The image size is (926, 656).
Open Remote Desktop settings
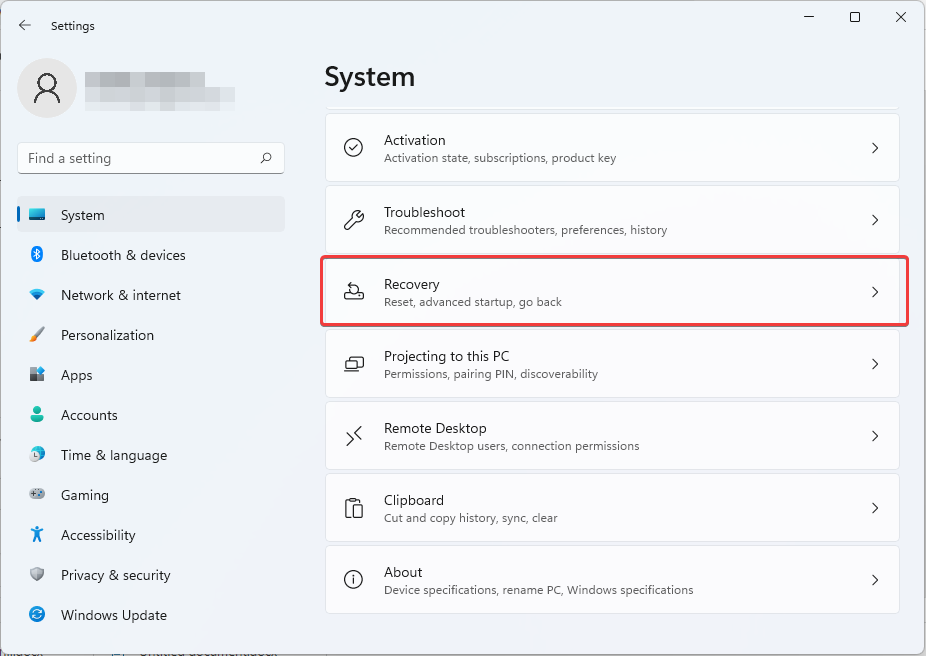pyautogui.click(x=614, y=436)
